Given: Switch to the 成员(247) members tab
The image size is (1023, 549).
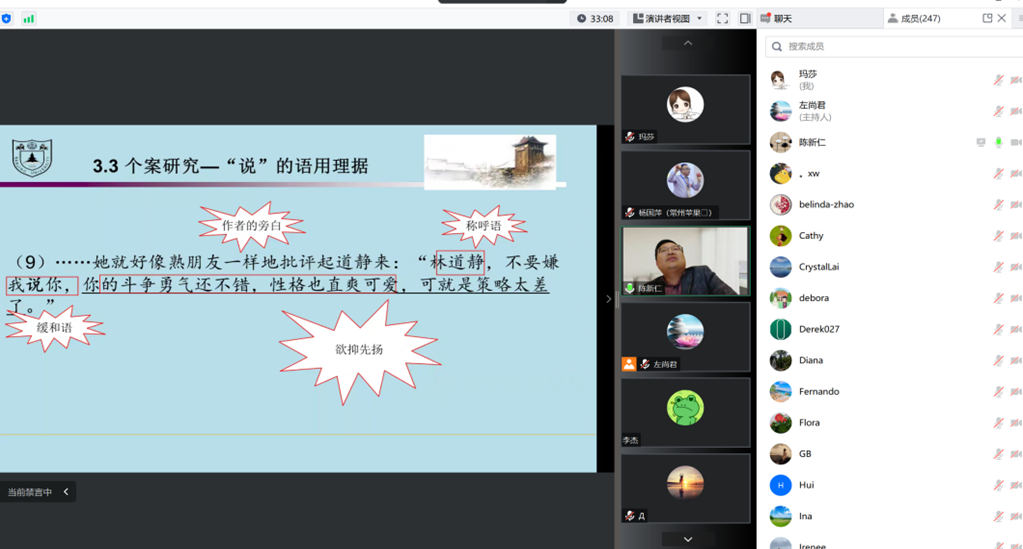Looking at the screenshot, I should coord(913,18).
